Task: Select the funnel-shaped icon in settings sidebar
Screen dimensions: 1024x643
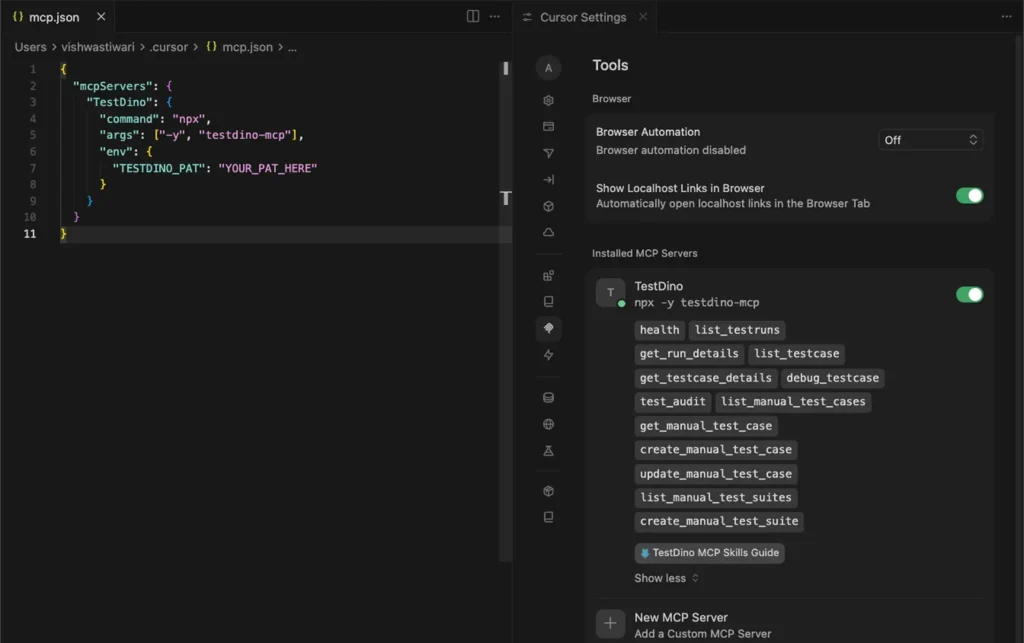Action: [x=548, y=153]
